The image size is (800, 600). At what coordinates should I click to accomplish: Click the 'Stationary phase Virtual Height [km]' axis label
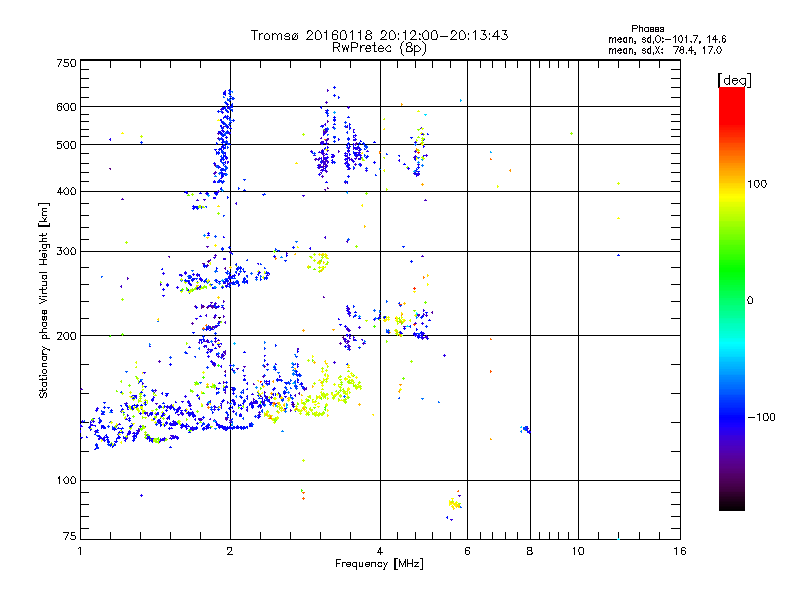tap(44, 300)
